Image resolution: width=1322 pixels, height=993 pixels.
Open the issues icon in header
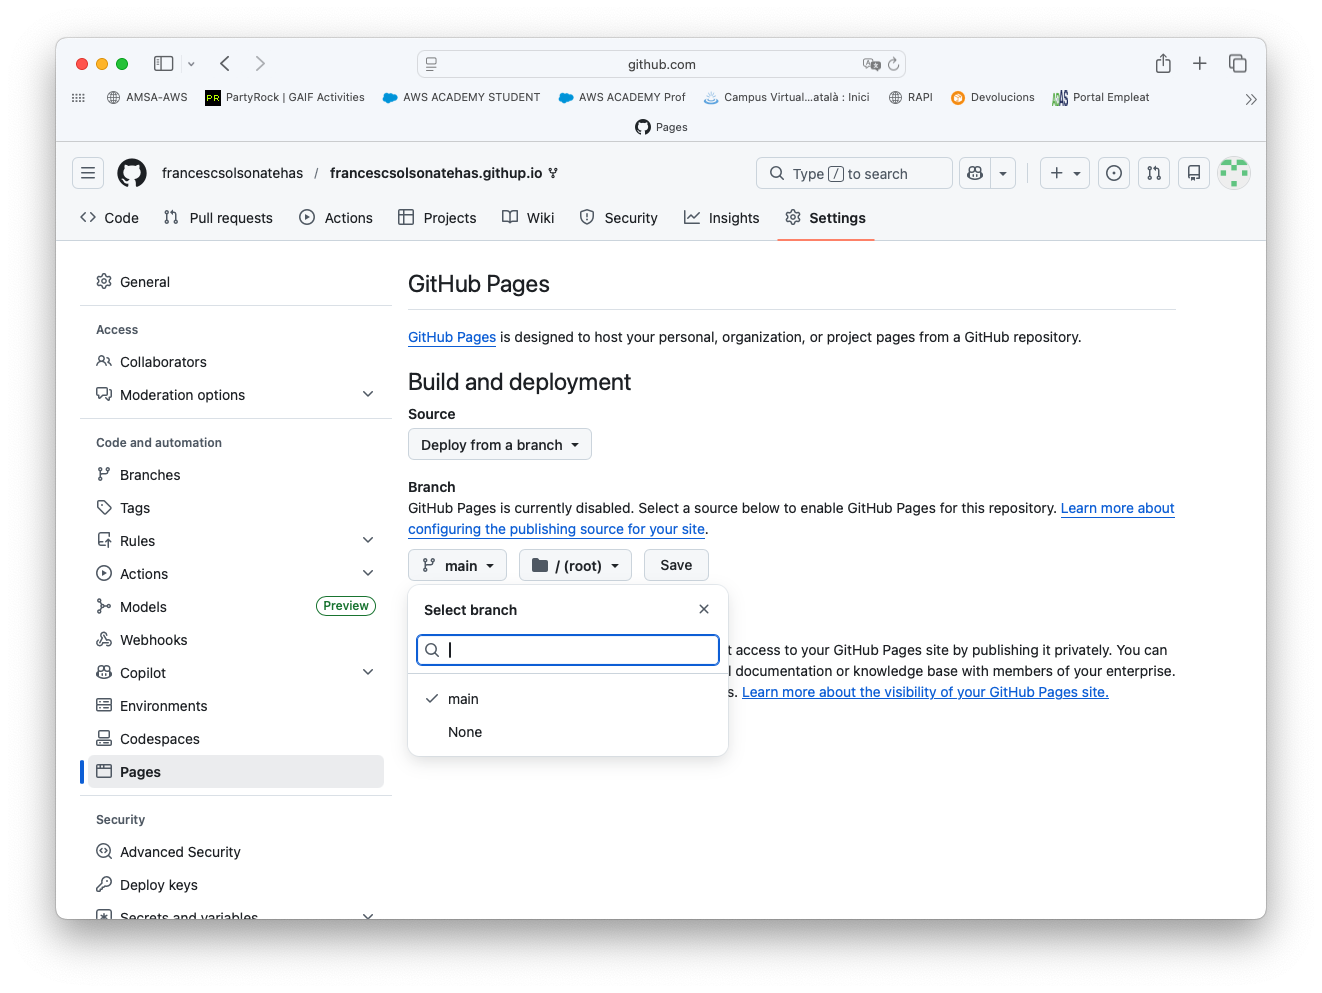(1114, 173)
